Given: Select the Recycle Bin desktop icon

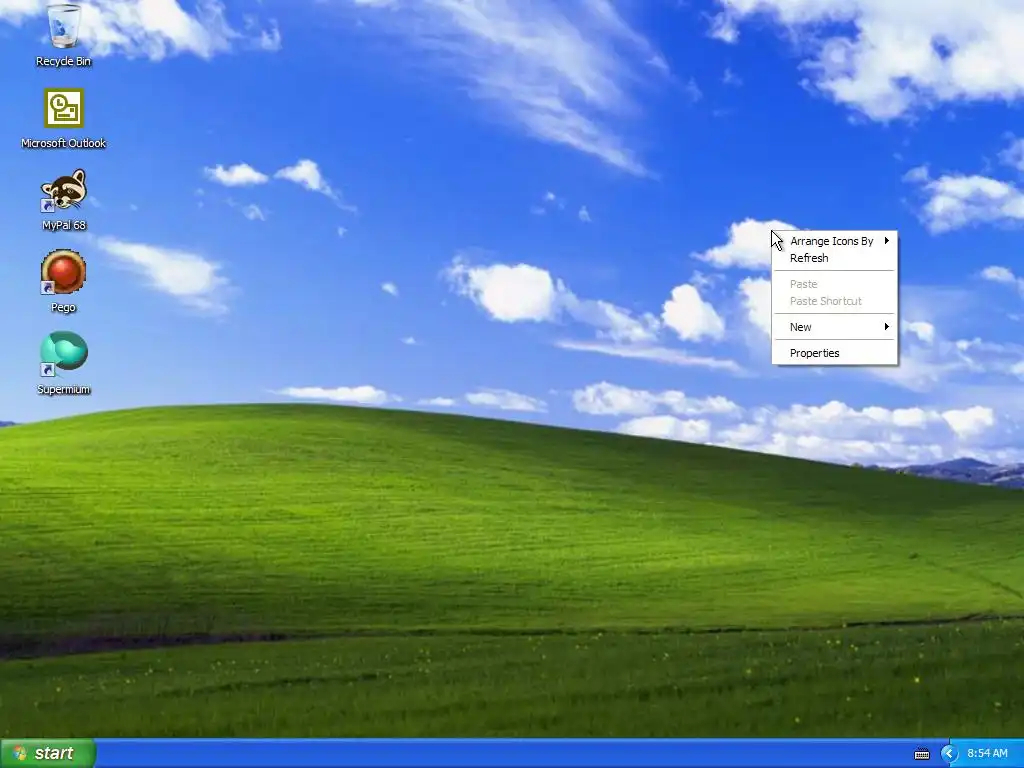Looking at the screenshot, I should [63, 26].
